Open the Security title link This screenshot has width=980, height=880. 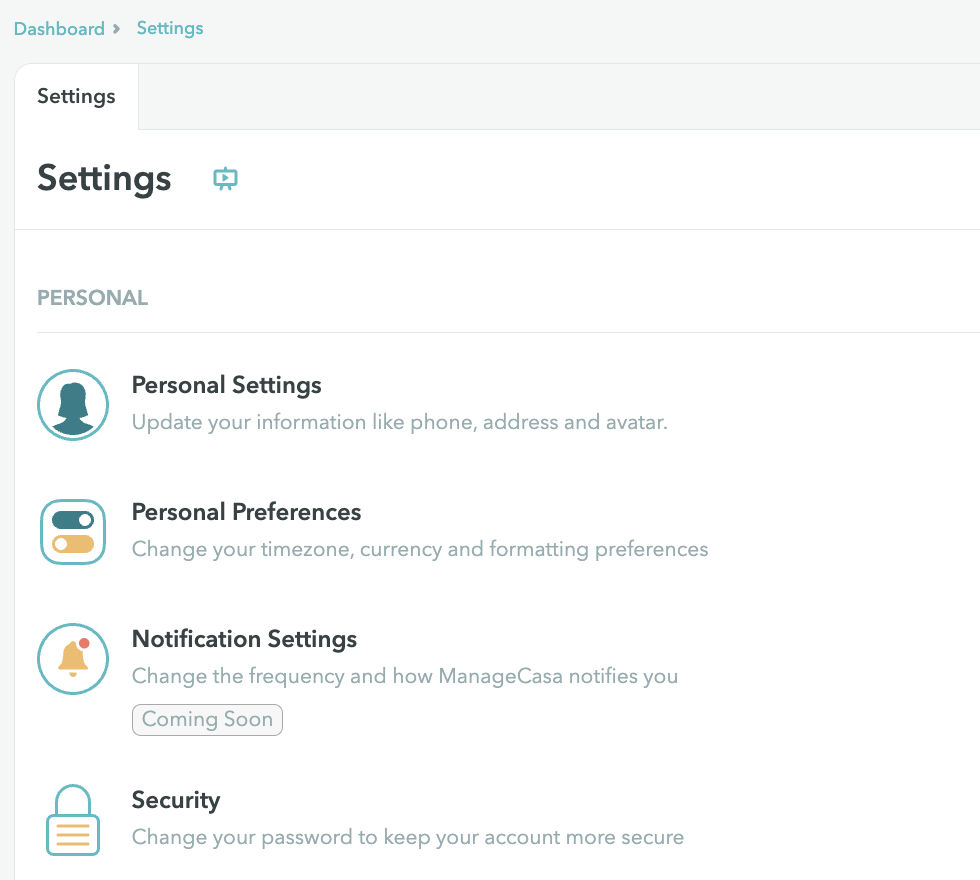pos(176,800)
